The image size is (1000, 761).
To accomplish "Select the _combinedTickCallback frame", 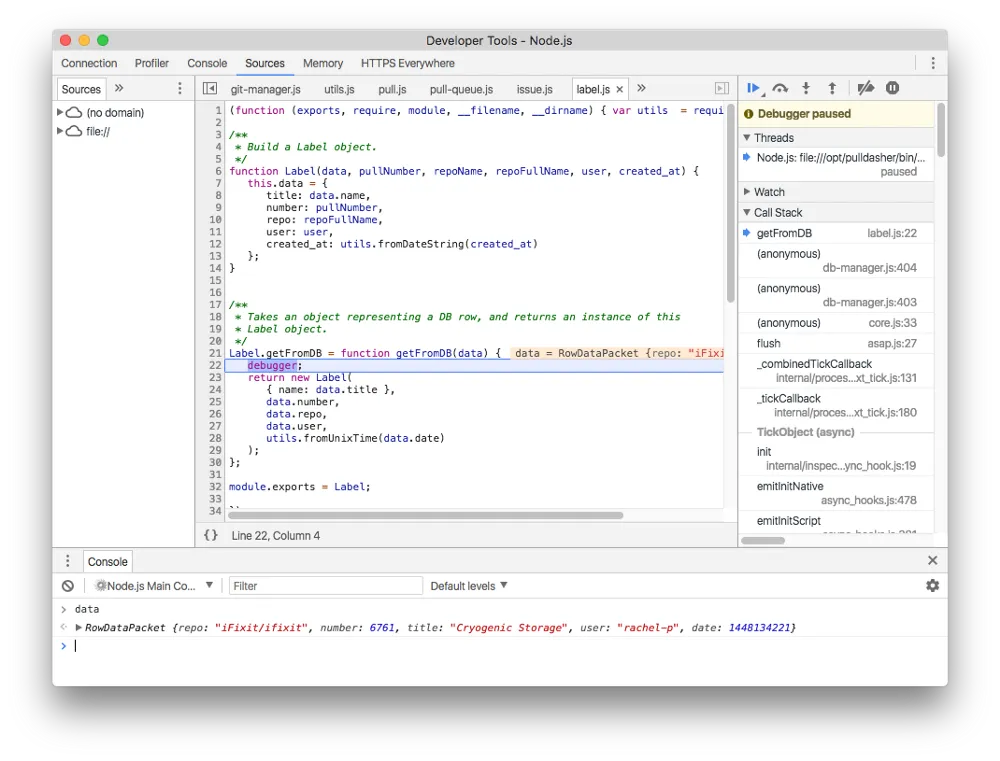I will [836, 371].
